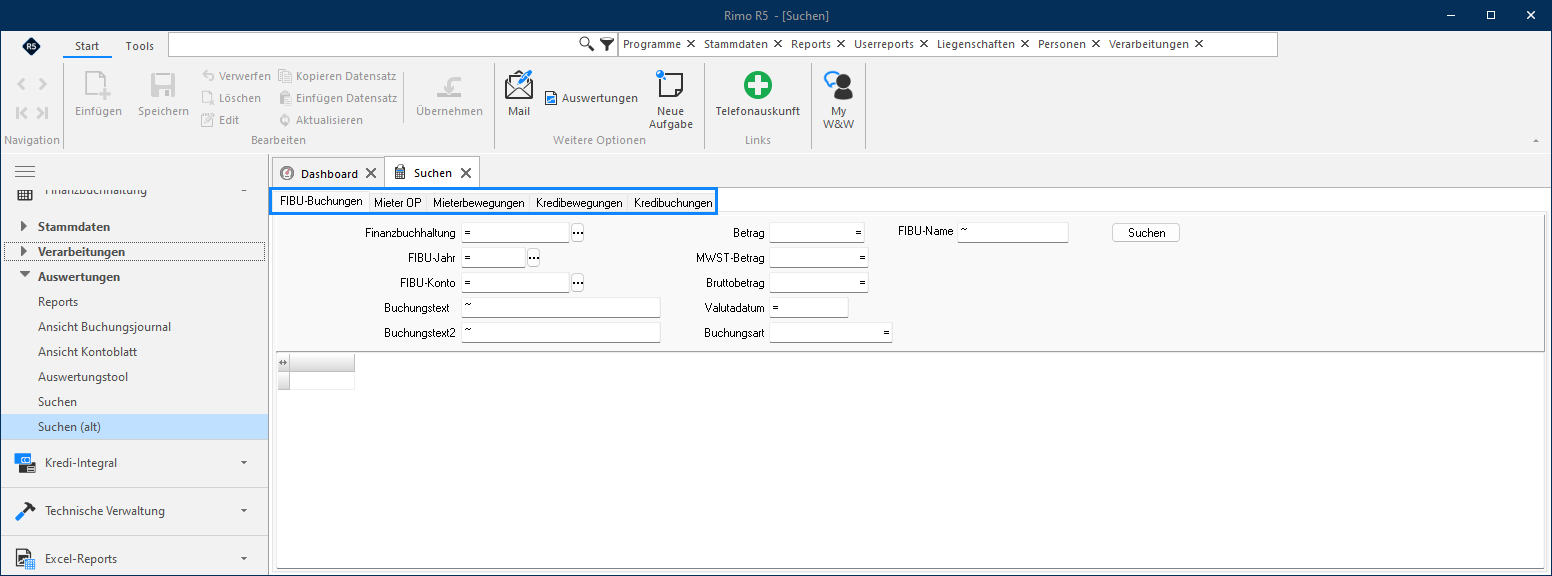Expand the Verarbeitungen sidebar tree node

24,252
